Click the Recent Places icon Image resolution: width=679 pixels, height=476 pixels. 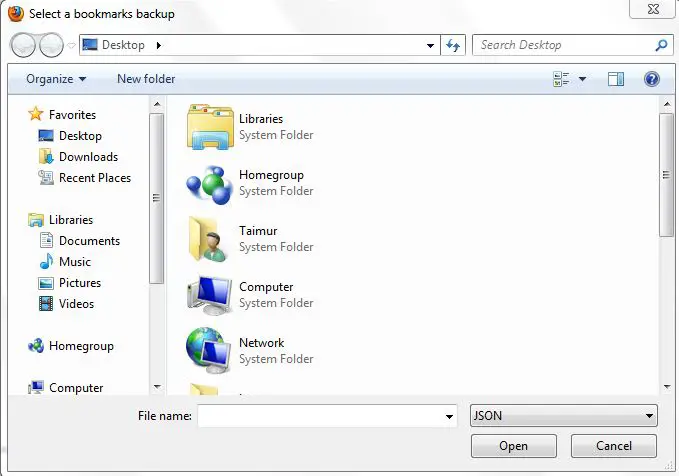click(46, 178)
